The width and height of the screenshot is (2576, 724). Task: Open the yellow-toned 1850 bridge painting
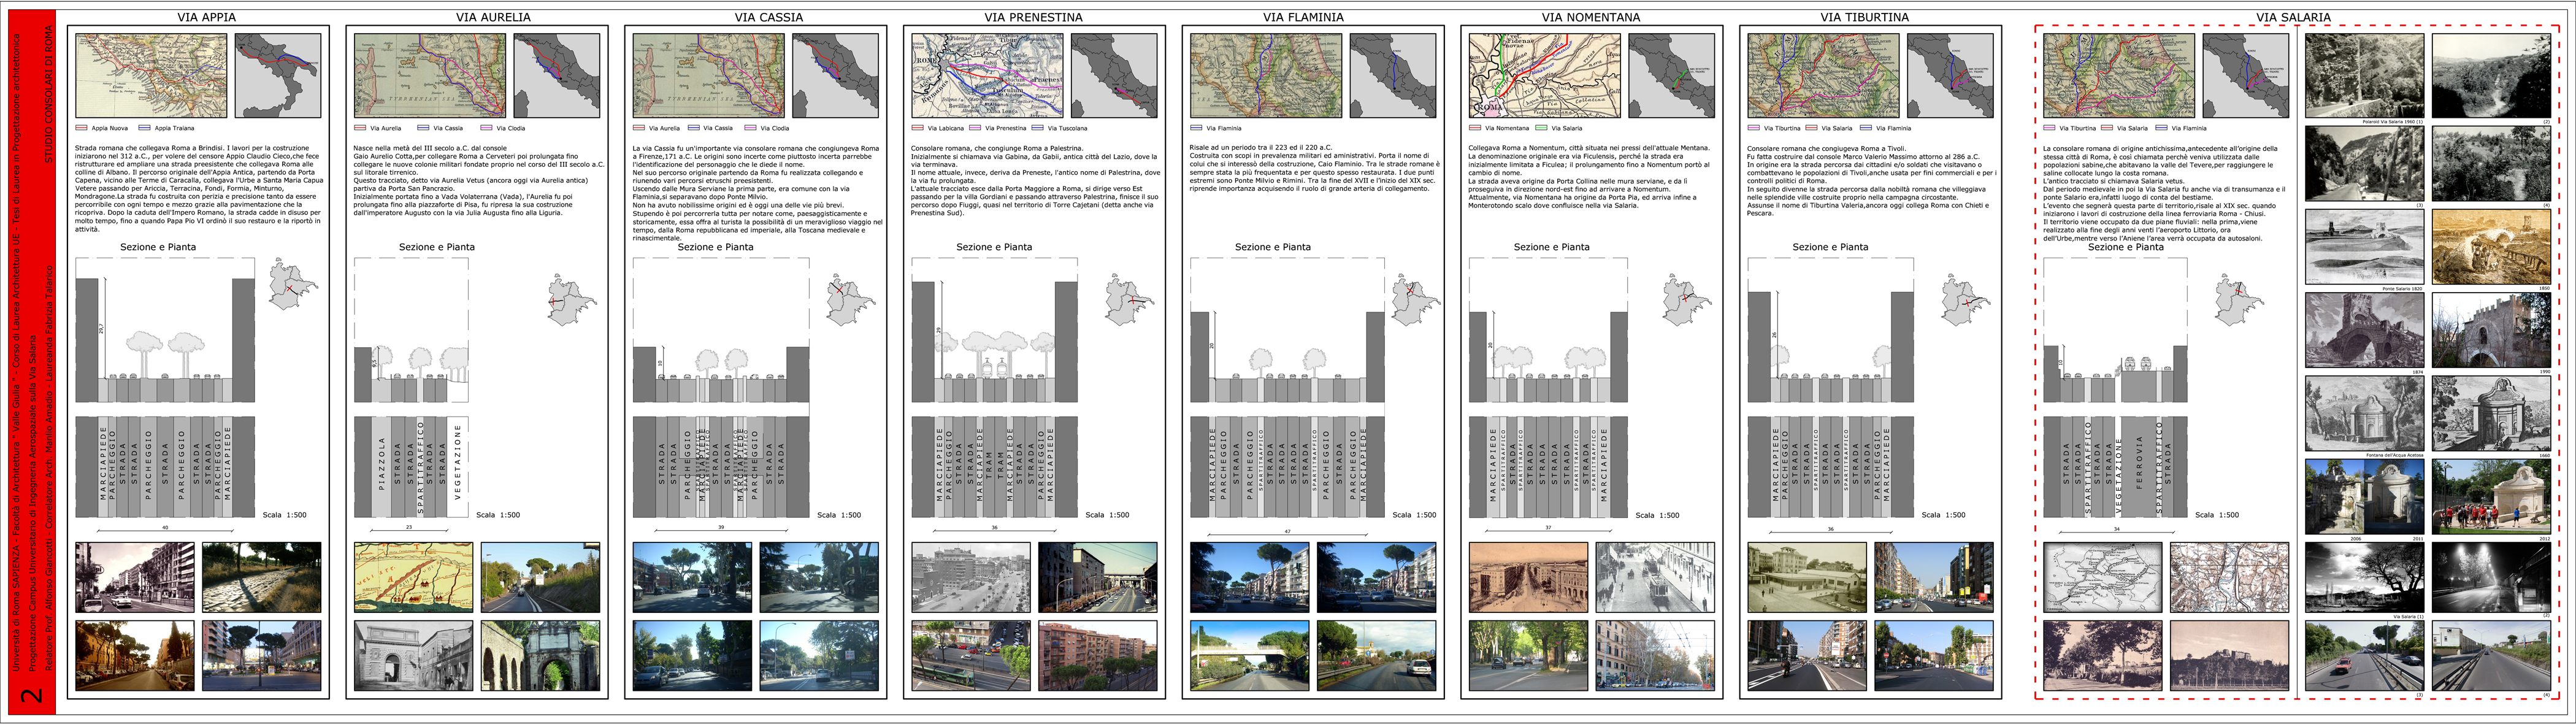click(x=2491, y=246)
